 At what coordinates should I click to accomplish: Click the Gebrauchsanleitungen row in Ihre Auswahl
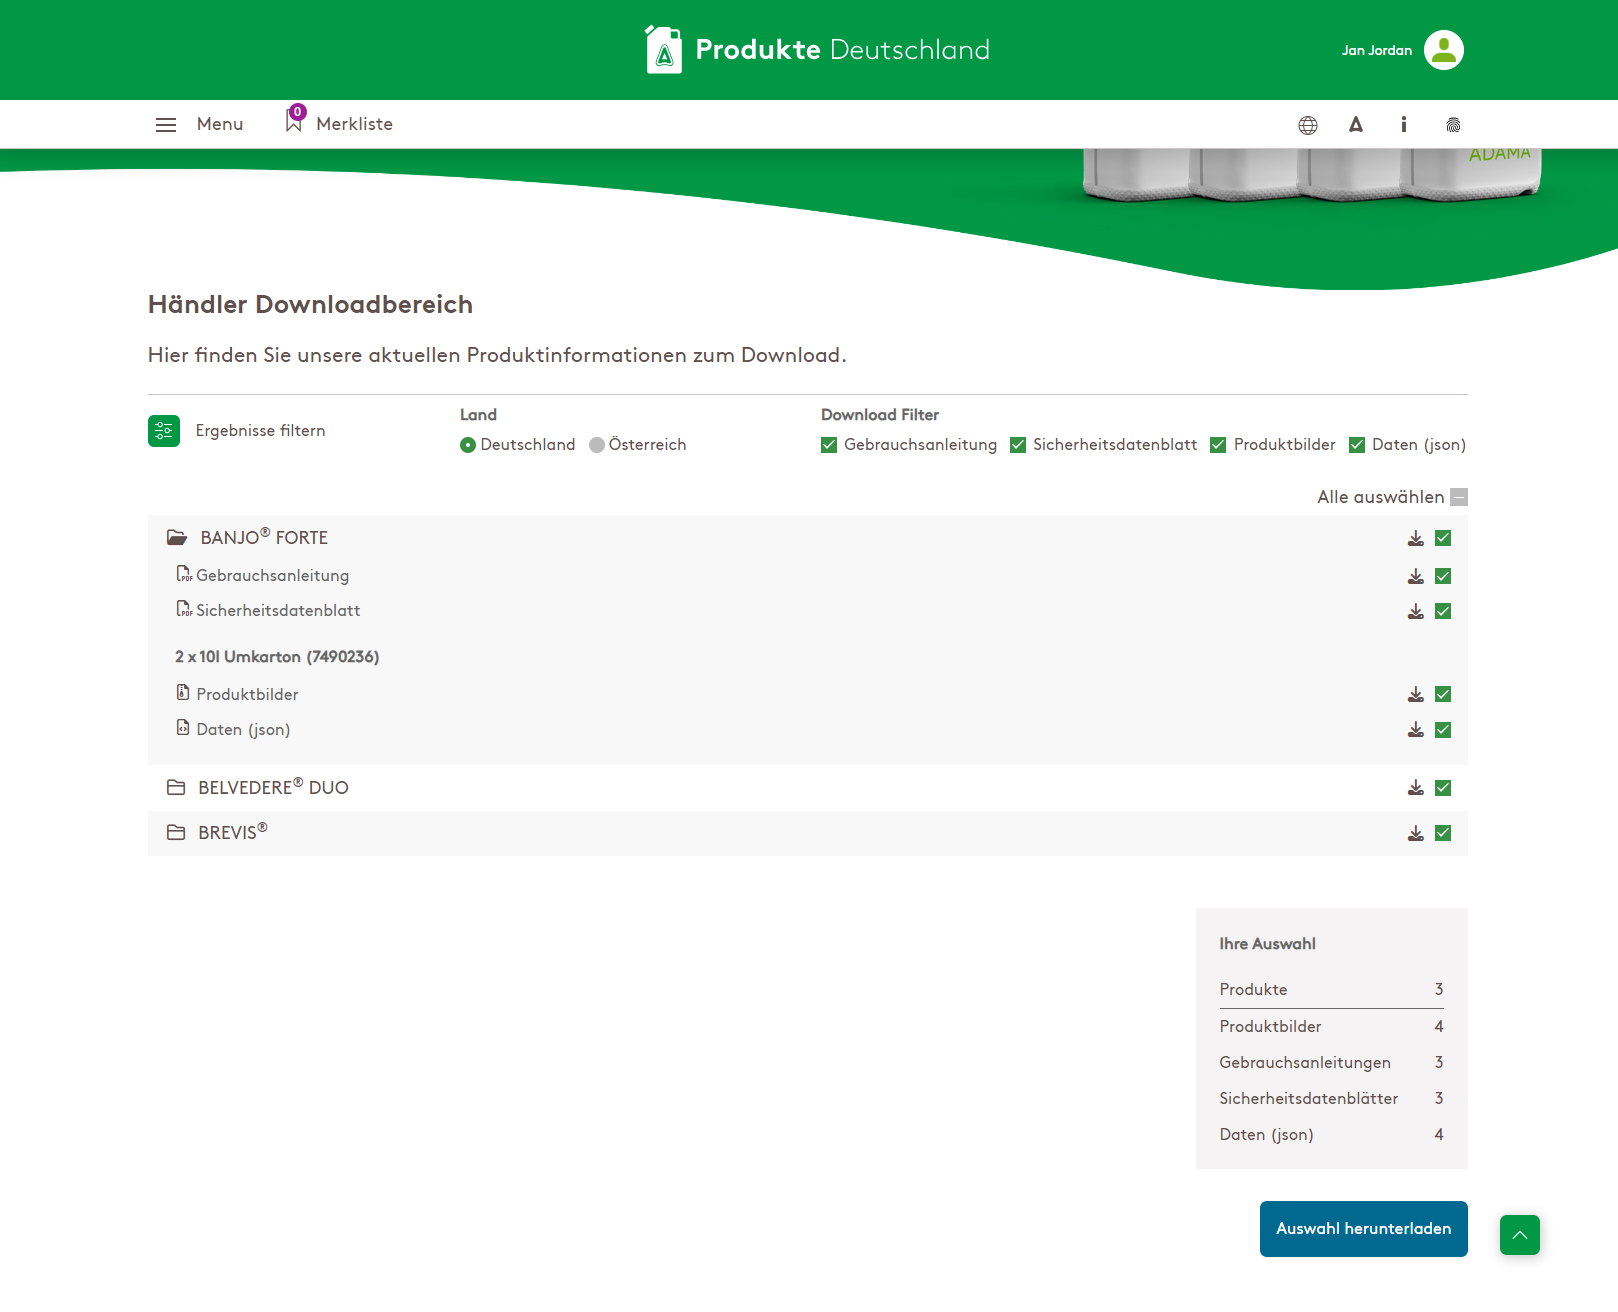pos(1332,1062)
